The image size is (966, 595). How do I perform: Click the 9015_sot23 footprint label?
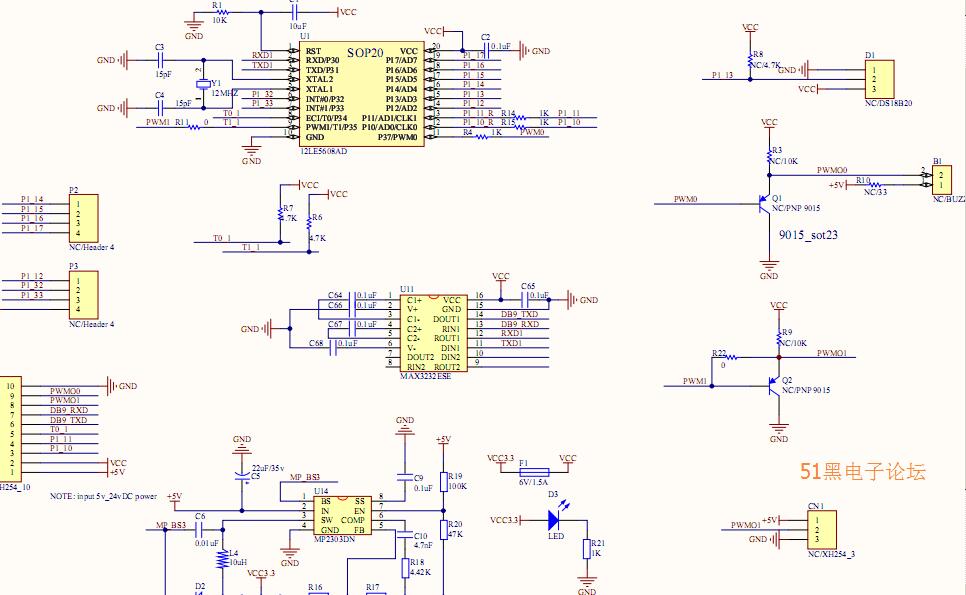tap(808, 235)
